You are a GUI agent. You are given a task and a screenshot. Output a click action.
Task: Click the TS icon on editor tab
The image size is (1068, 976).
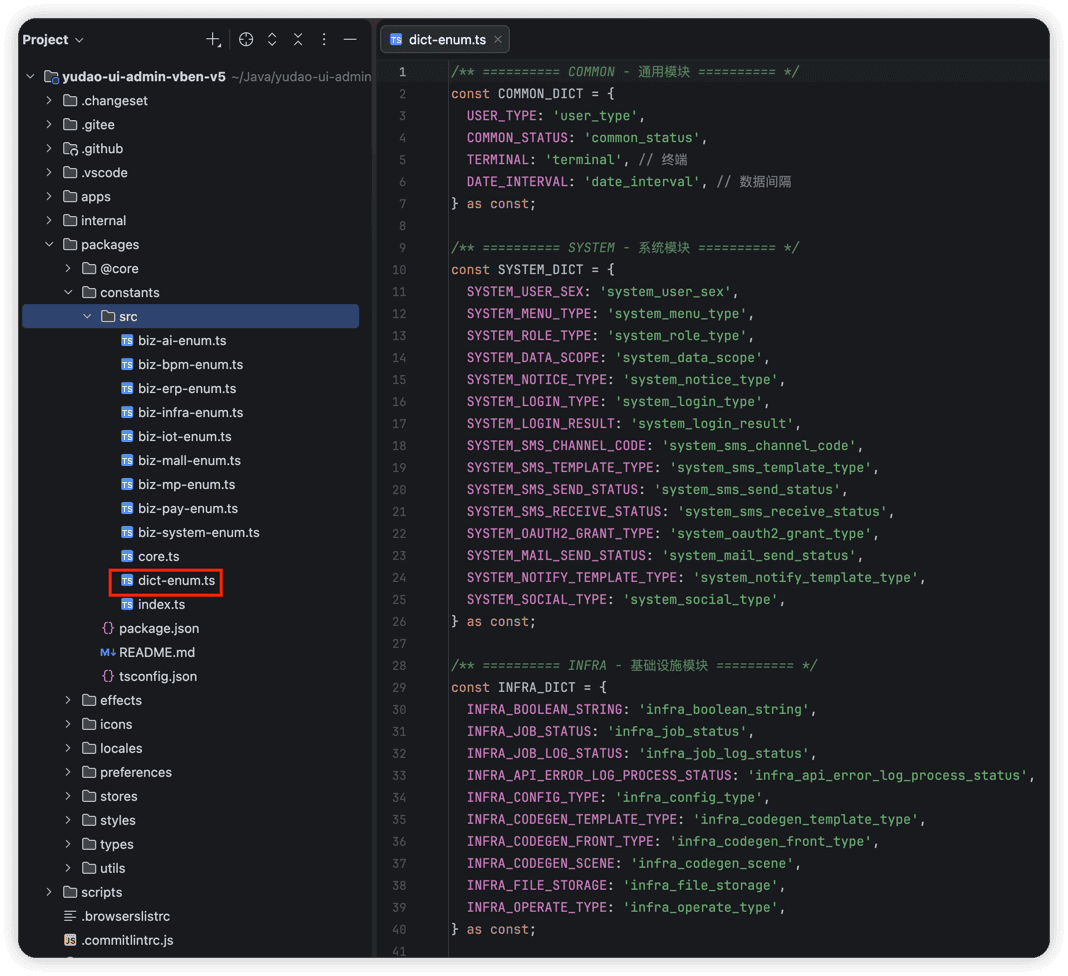[x=396, y=40]
